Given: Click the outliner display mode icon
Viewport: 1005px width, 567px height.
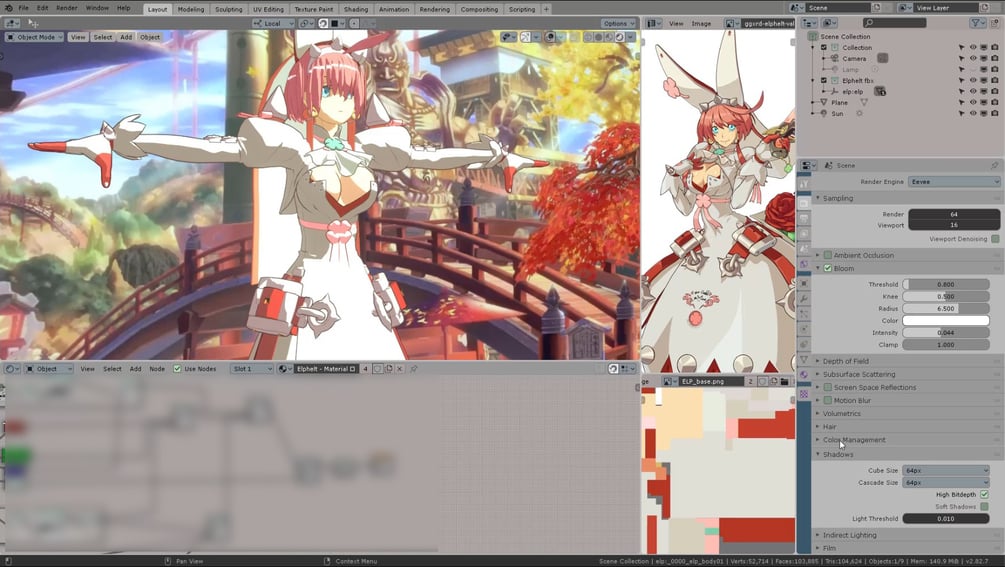Looking at the screenshot, I should [x=829, y=23].
